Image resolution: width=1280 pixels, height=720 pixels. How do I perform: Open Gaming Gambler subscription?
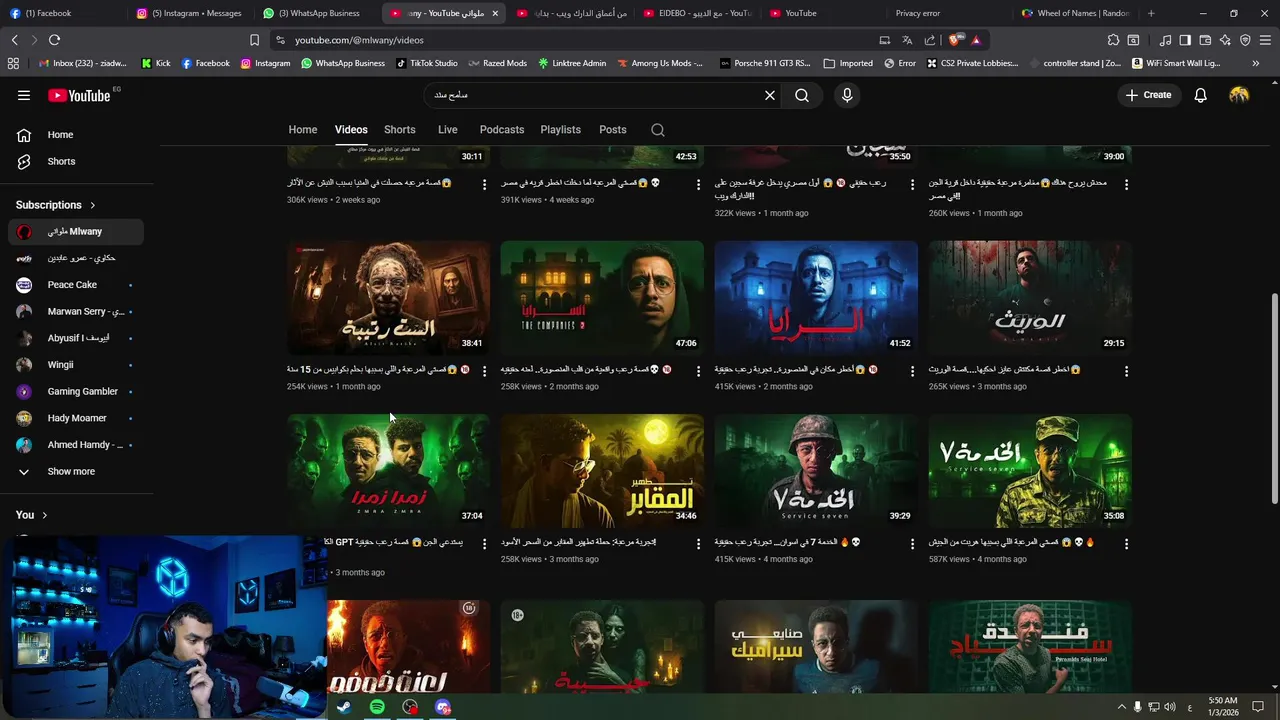click(x=76, y=391)
